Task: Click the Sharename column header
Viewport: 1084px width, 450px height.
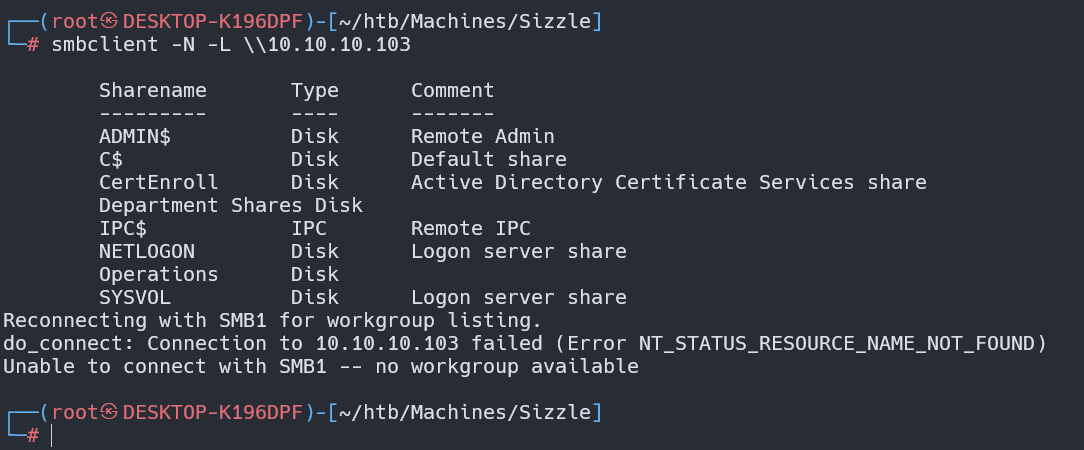Action: click(153, 90)
